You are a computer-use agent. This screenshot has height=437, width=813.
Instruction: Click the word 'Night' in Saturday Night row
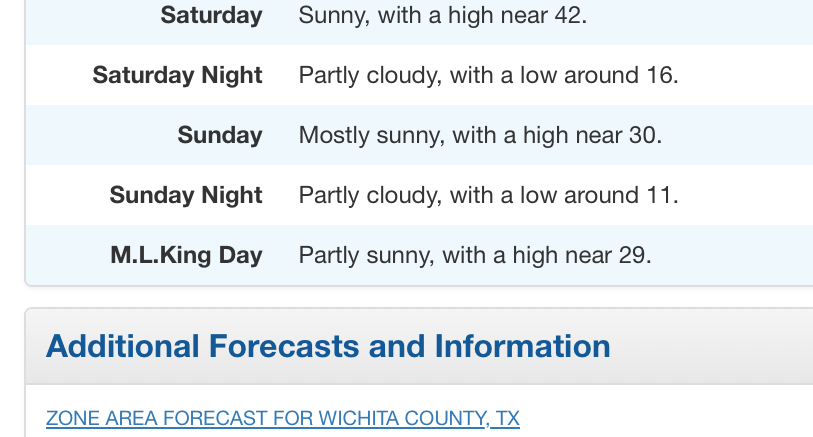(x=232, y=75)
